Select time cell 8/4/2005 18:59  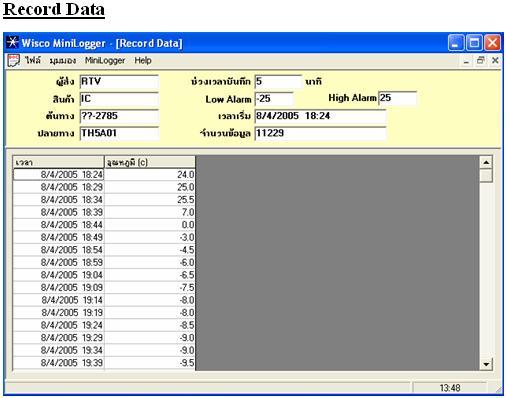tap(59, 263)
